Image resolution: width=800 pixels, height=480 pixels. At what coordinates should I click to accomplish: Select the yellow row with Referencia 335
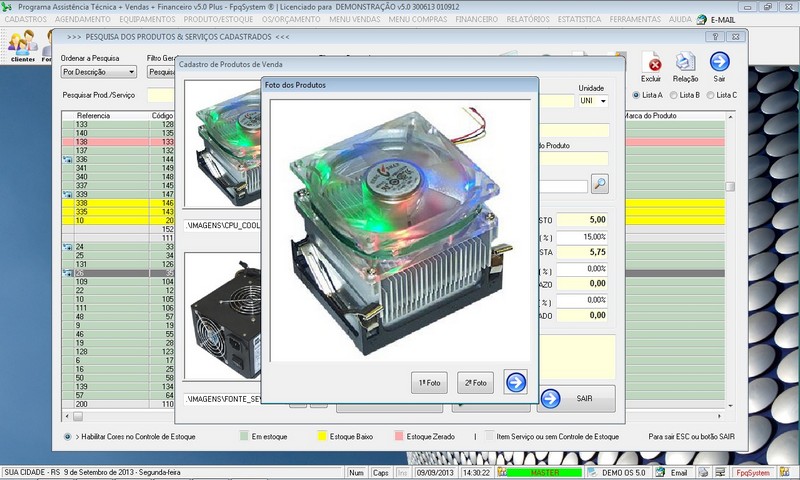pos(118,212)
